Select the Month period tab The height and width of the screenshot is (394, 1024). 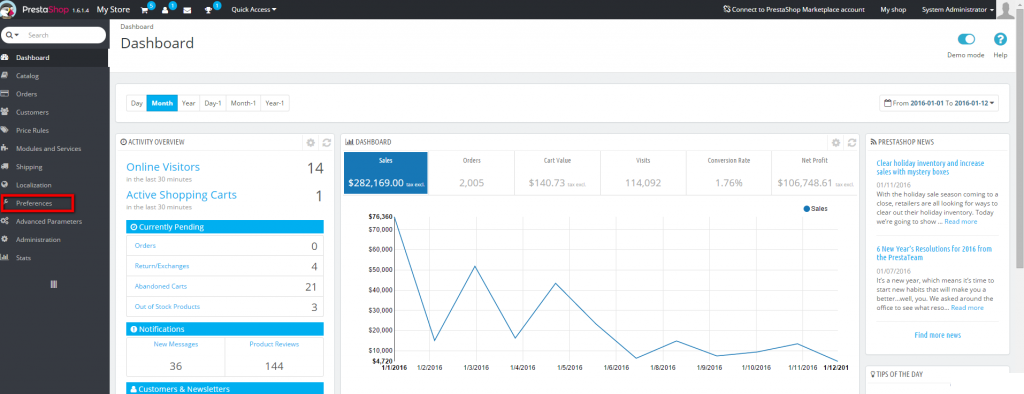pos(162,103)
